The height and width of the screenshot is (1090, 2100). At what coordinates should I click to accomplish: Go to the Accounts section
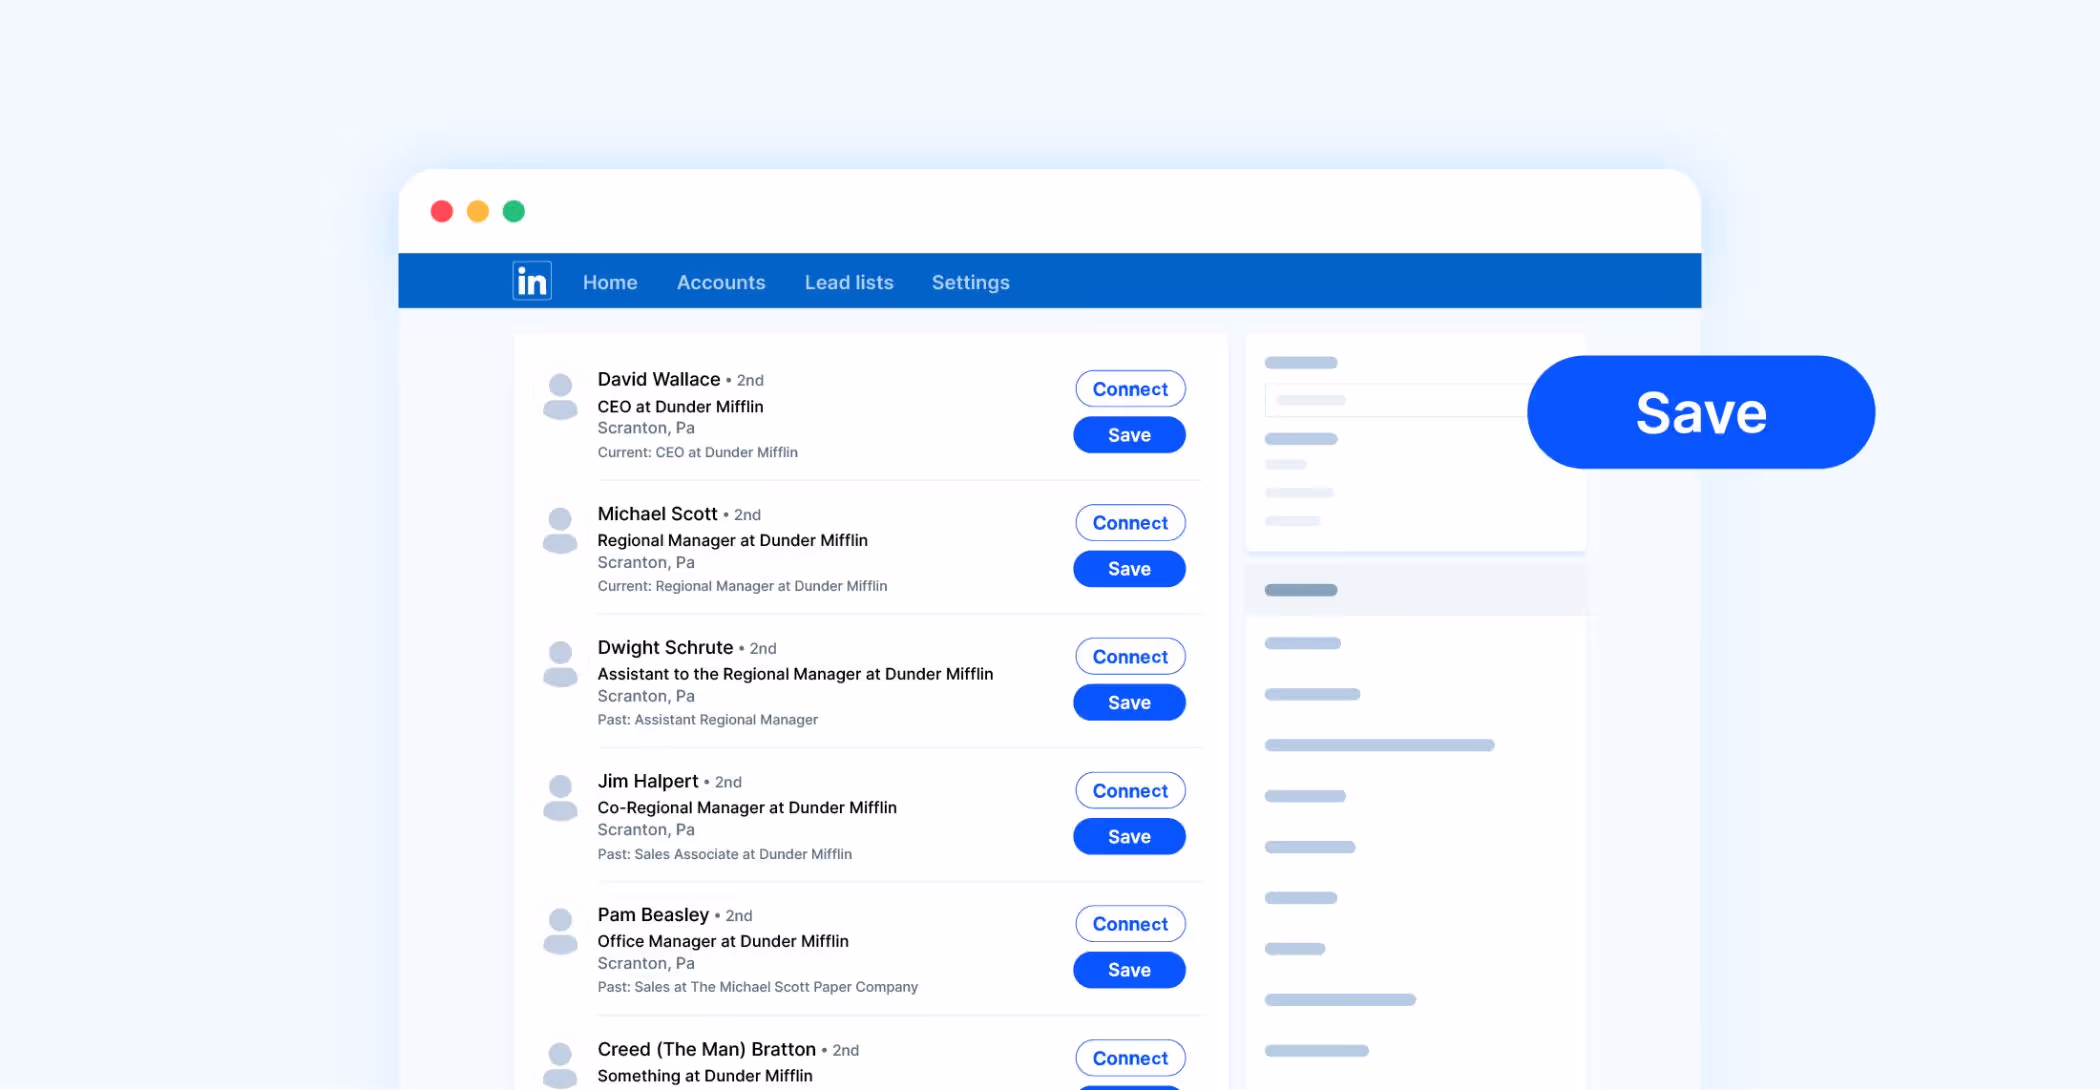(721, 283)
